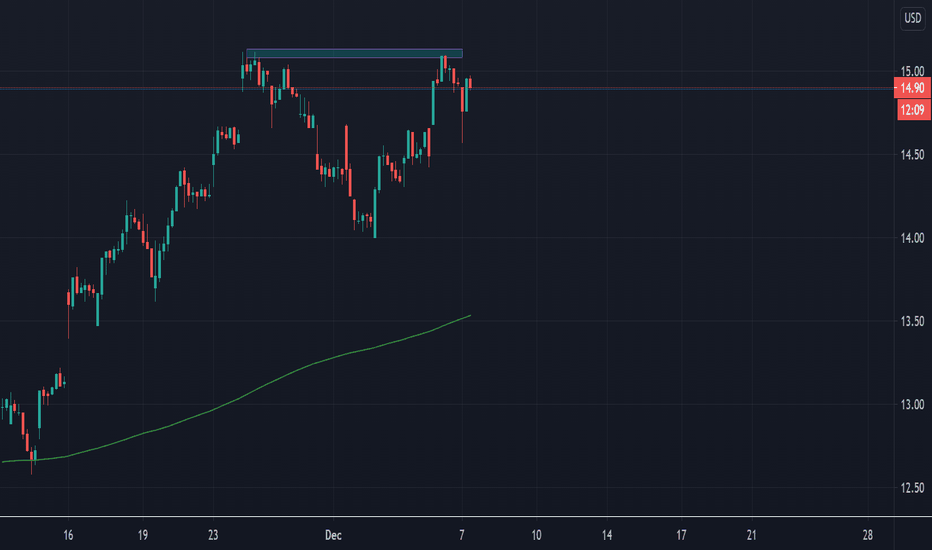
Task: Click the 13.00 price axis label
Action: [912, 404]
